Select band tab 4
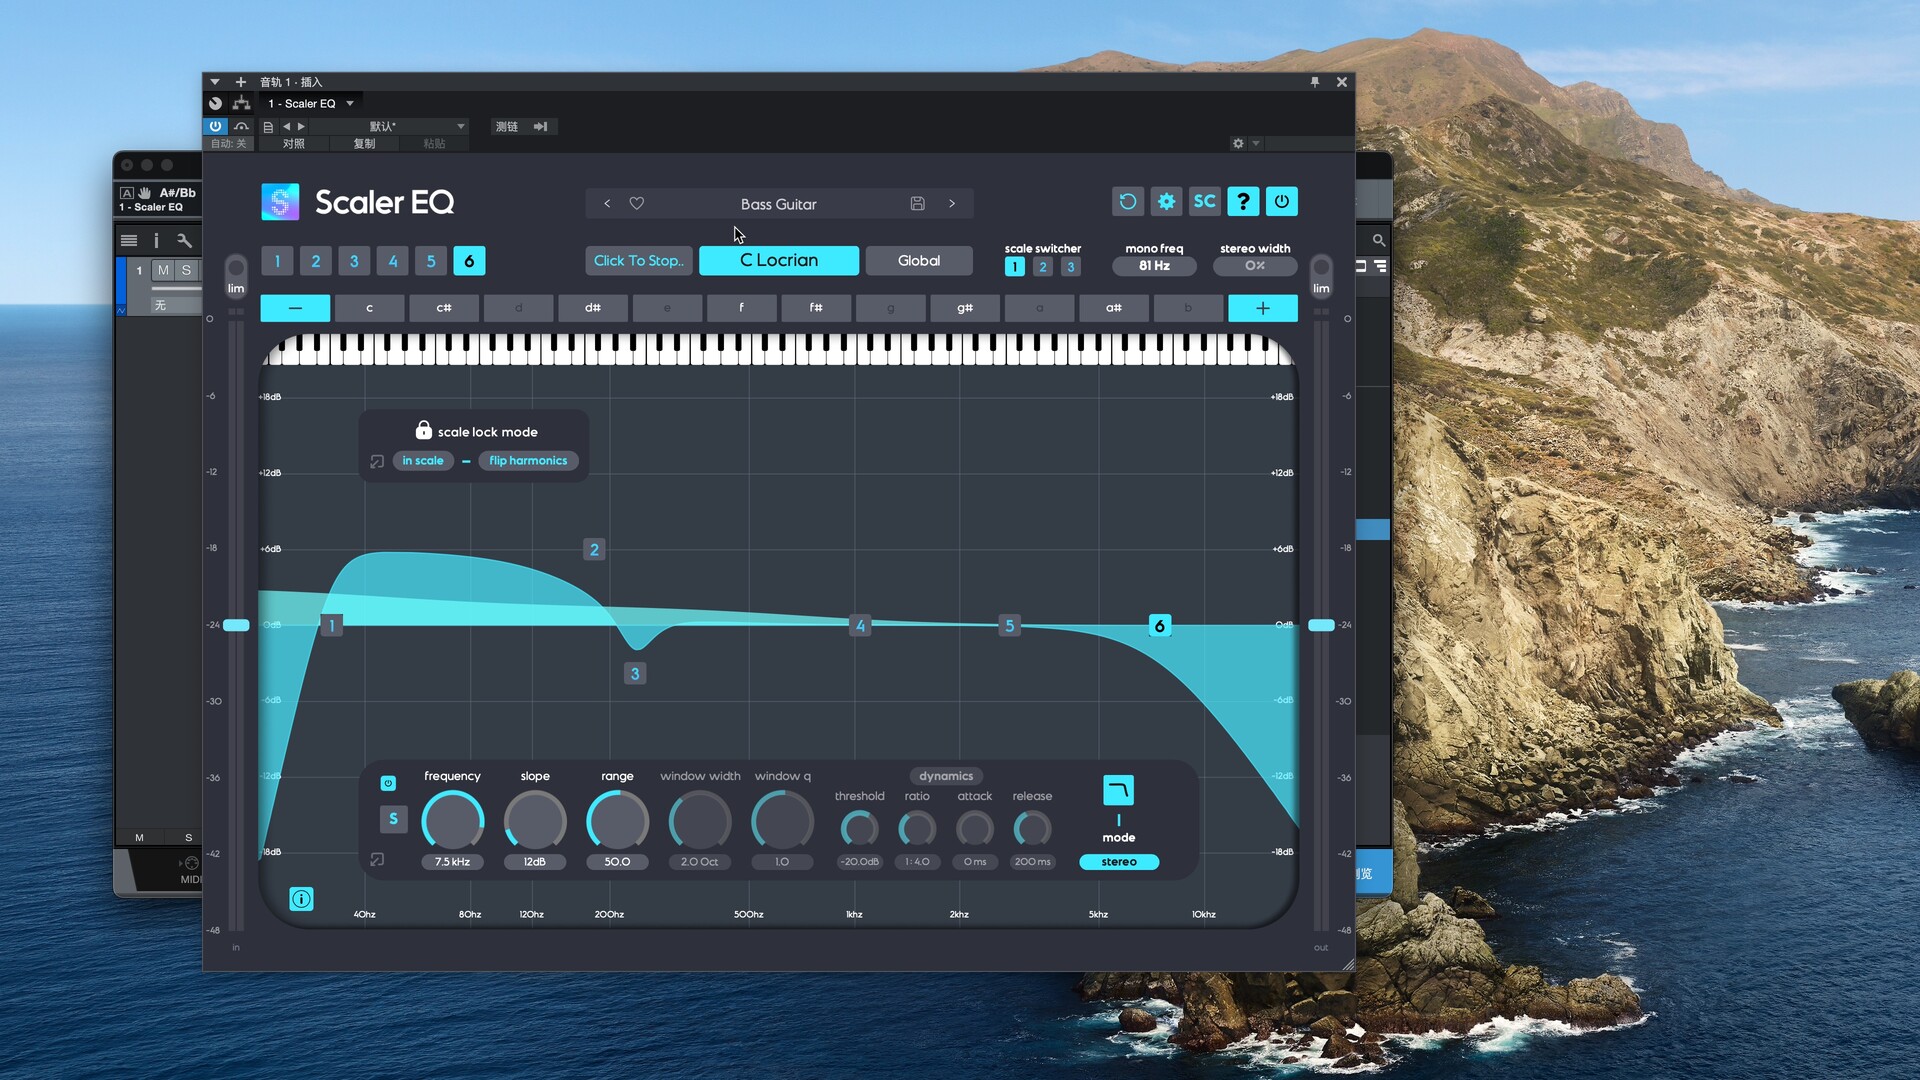 coord(392,261)
